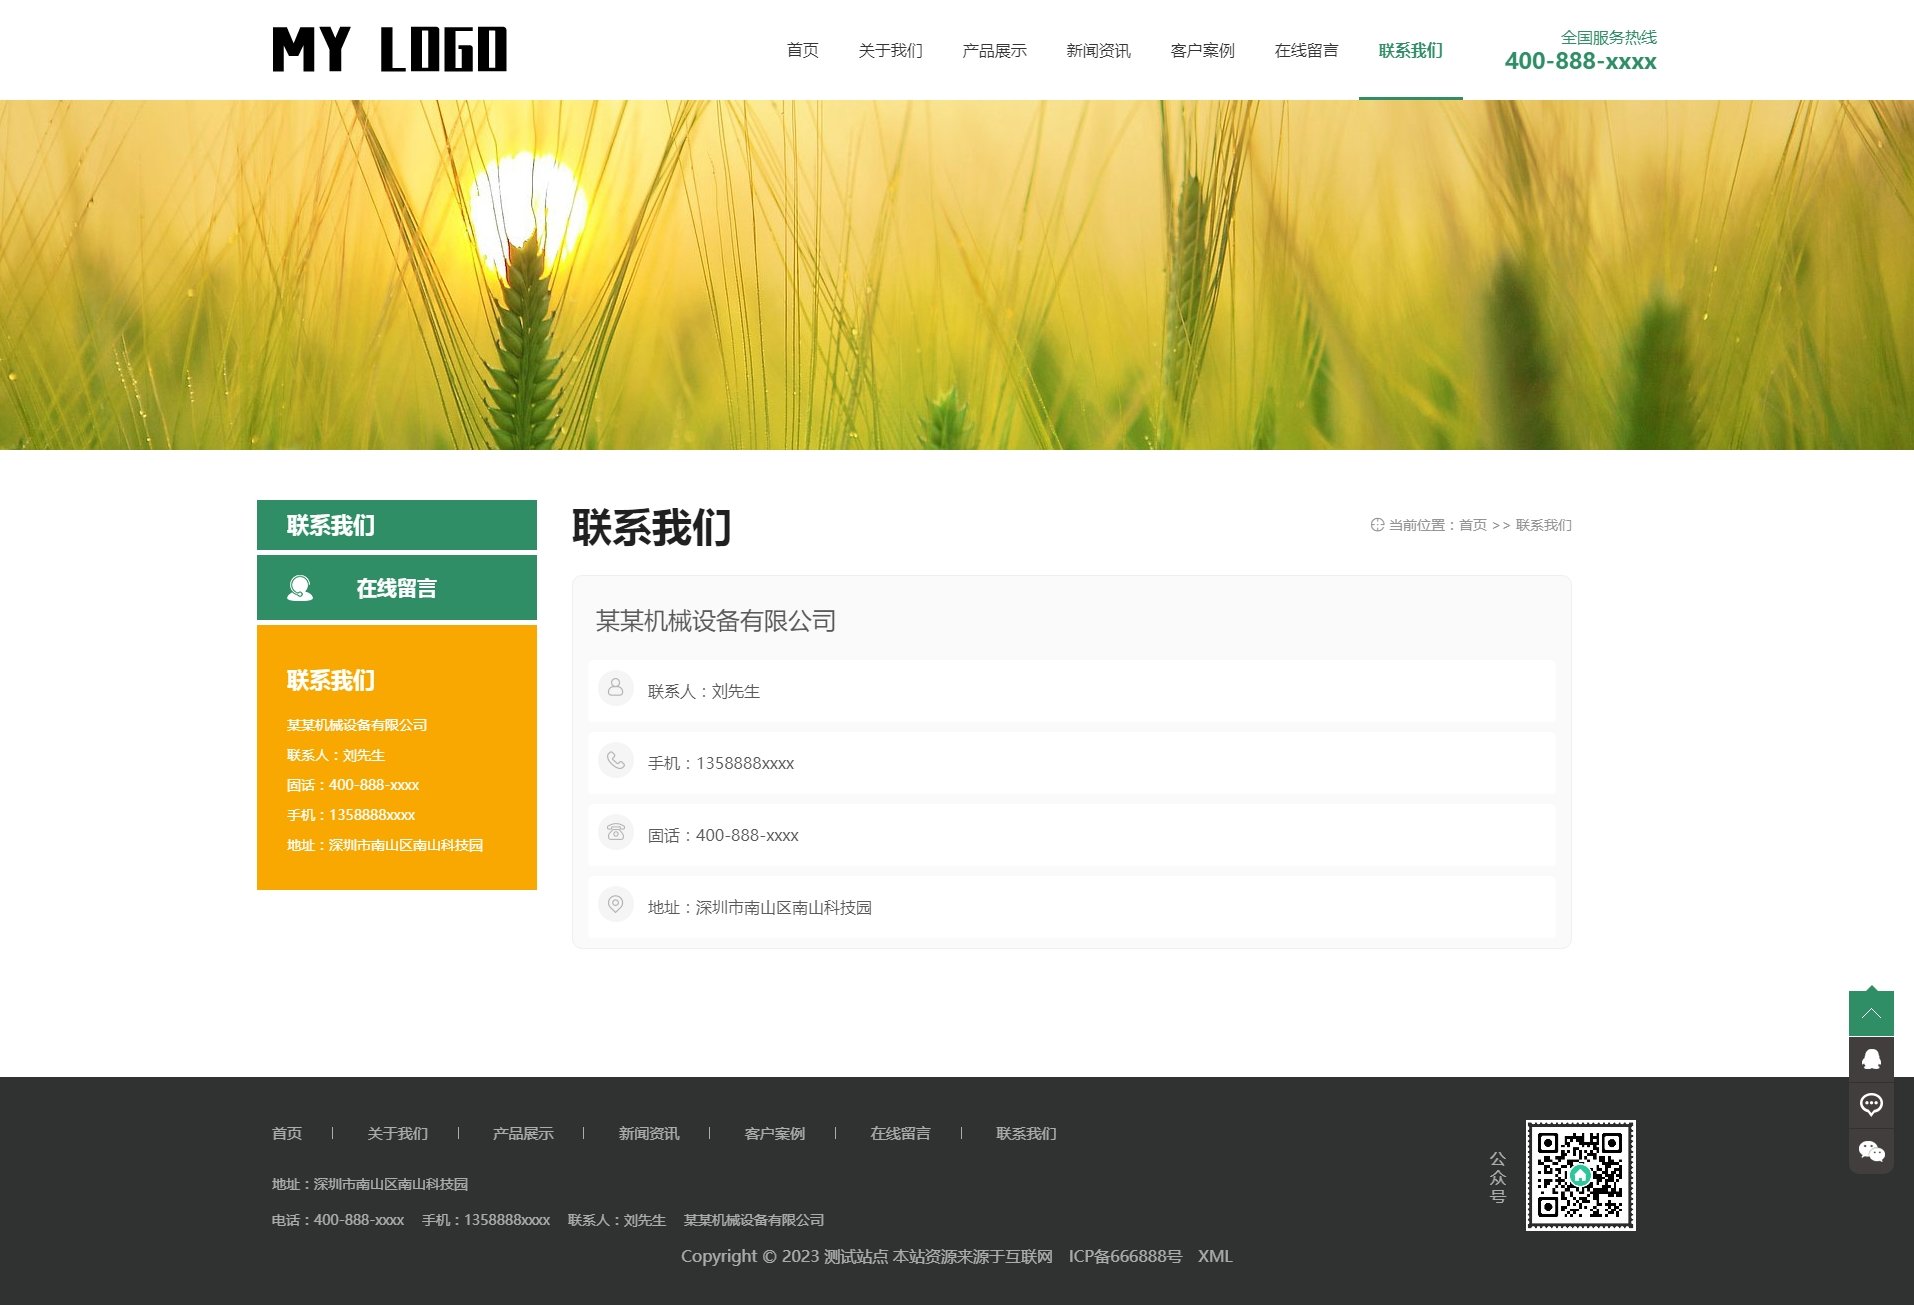Image resolution: width=1914 pixels, height=1305 pixels.
Task: Click the green back-to-top arrow icon
Action: pyautogui.click(x=1871, y=1013)
